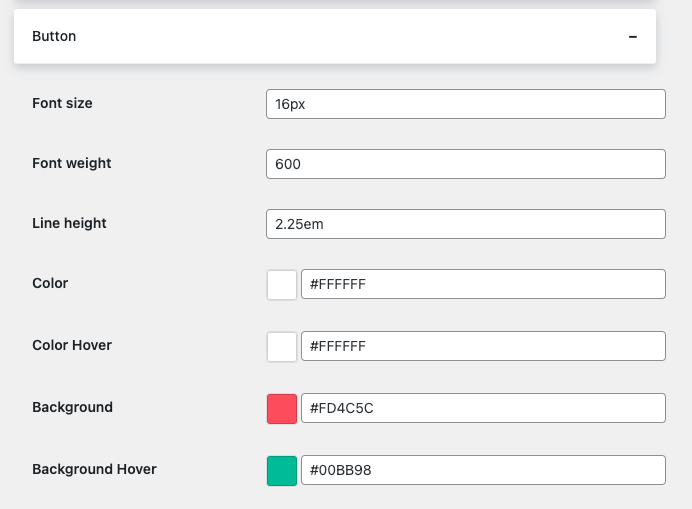
Task: Click the Background Hover label text
Action: 94,469
